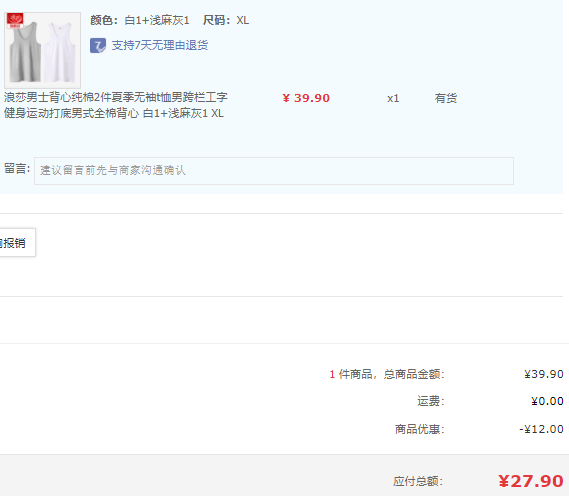Click the 总商品金额 ¥39.90 amount
The width and height of the screenshot is (569, 496).
pyautogui.click(x=544, y=374)
